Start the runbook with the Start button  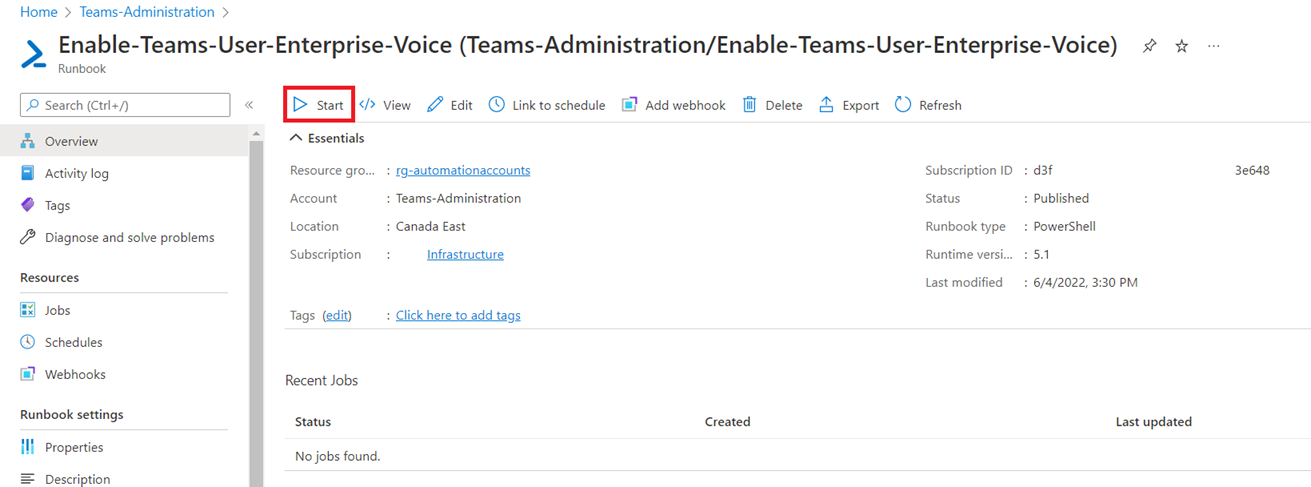point(319,105)
